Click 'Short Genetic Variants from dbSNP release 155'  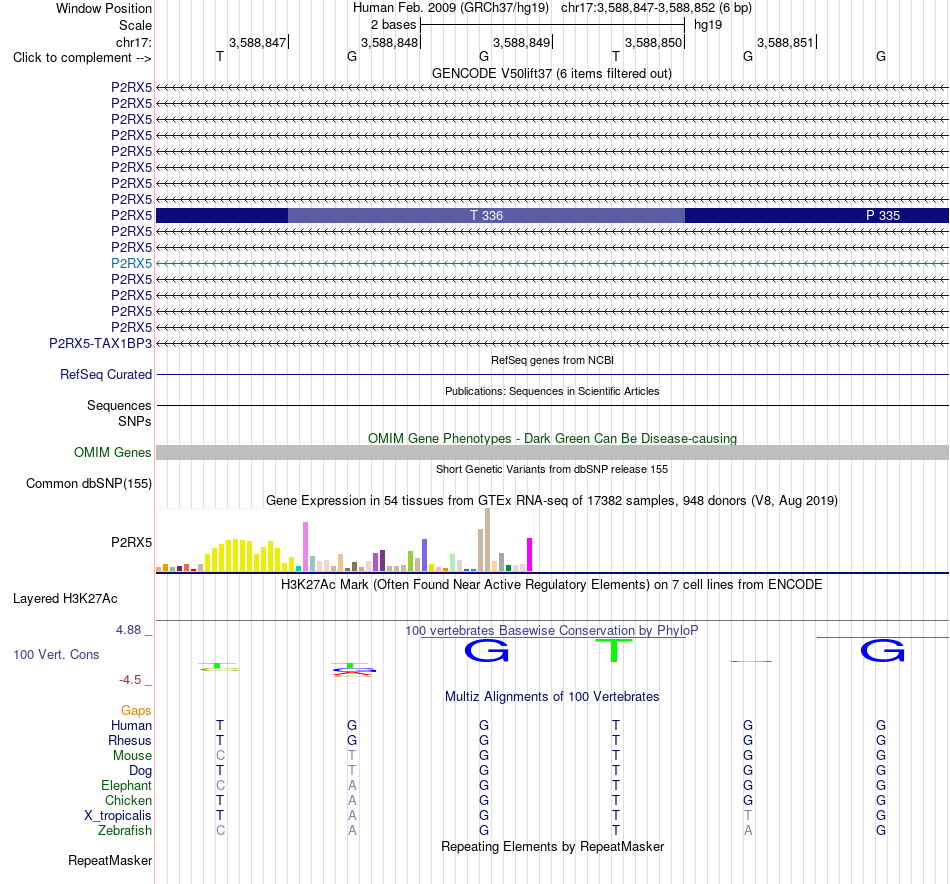(552, 469)
